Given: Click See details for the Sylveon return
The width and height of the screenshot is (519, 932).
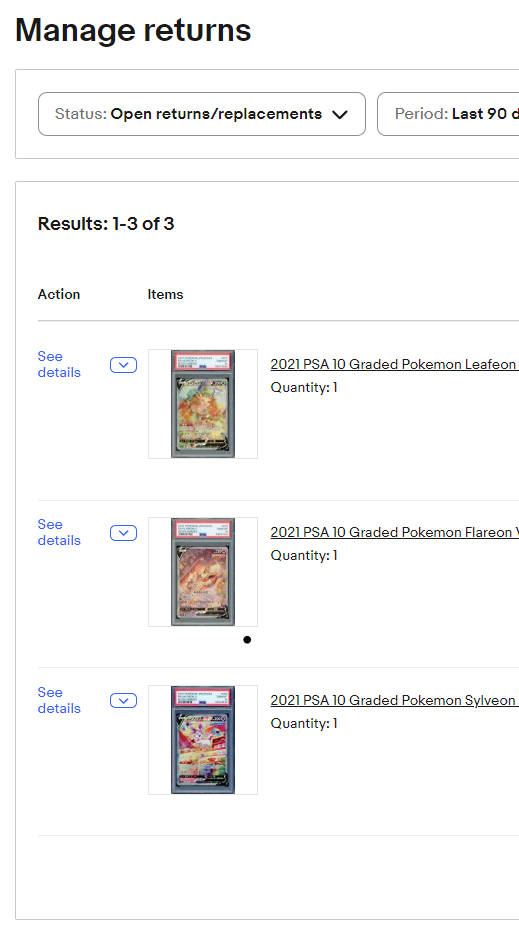Looking at the screenshot, I should [x=59, y=700].
